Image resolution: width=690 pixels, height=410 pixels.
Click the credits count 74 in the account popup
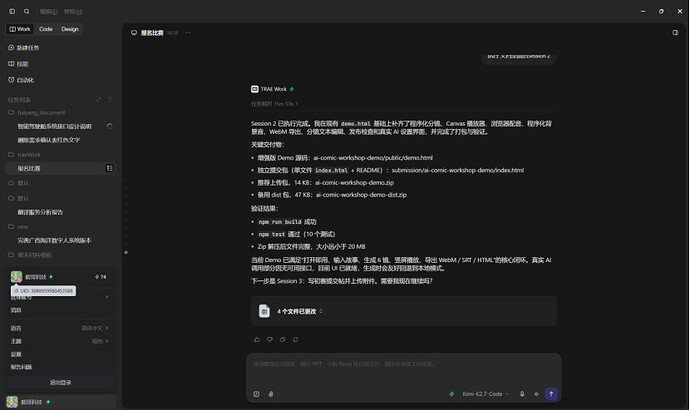pos(101,277)
